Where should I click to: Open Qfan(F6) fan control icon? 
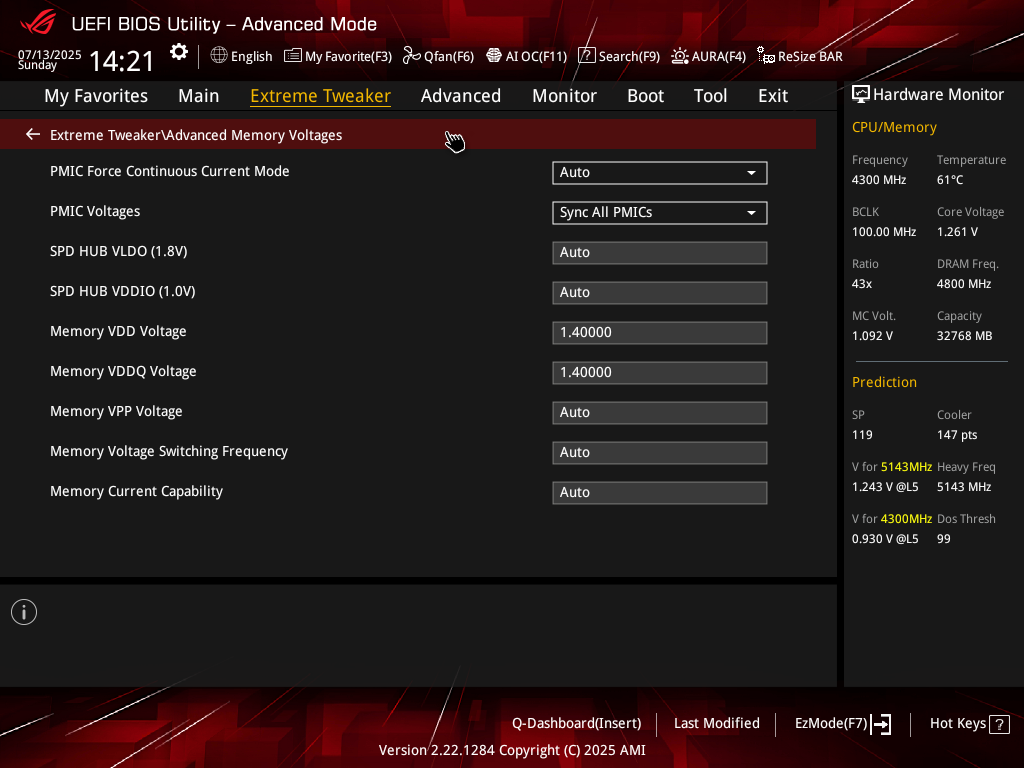coord(411,56)
